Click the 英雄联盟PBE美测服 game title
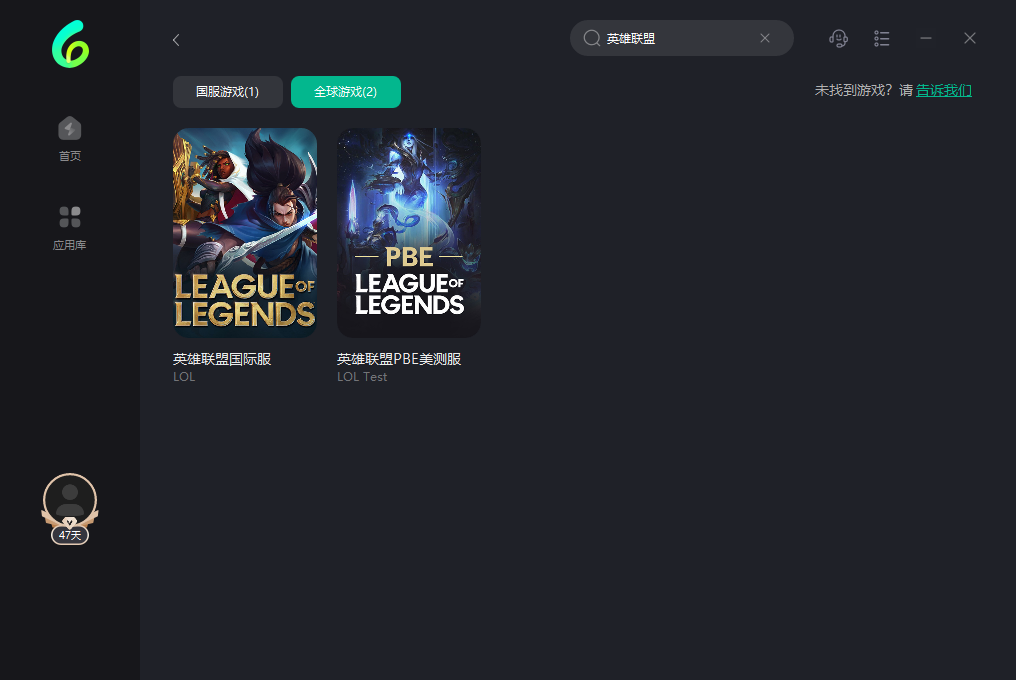Screen dimensions: 1016x680 (x=399, y=359)
